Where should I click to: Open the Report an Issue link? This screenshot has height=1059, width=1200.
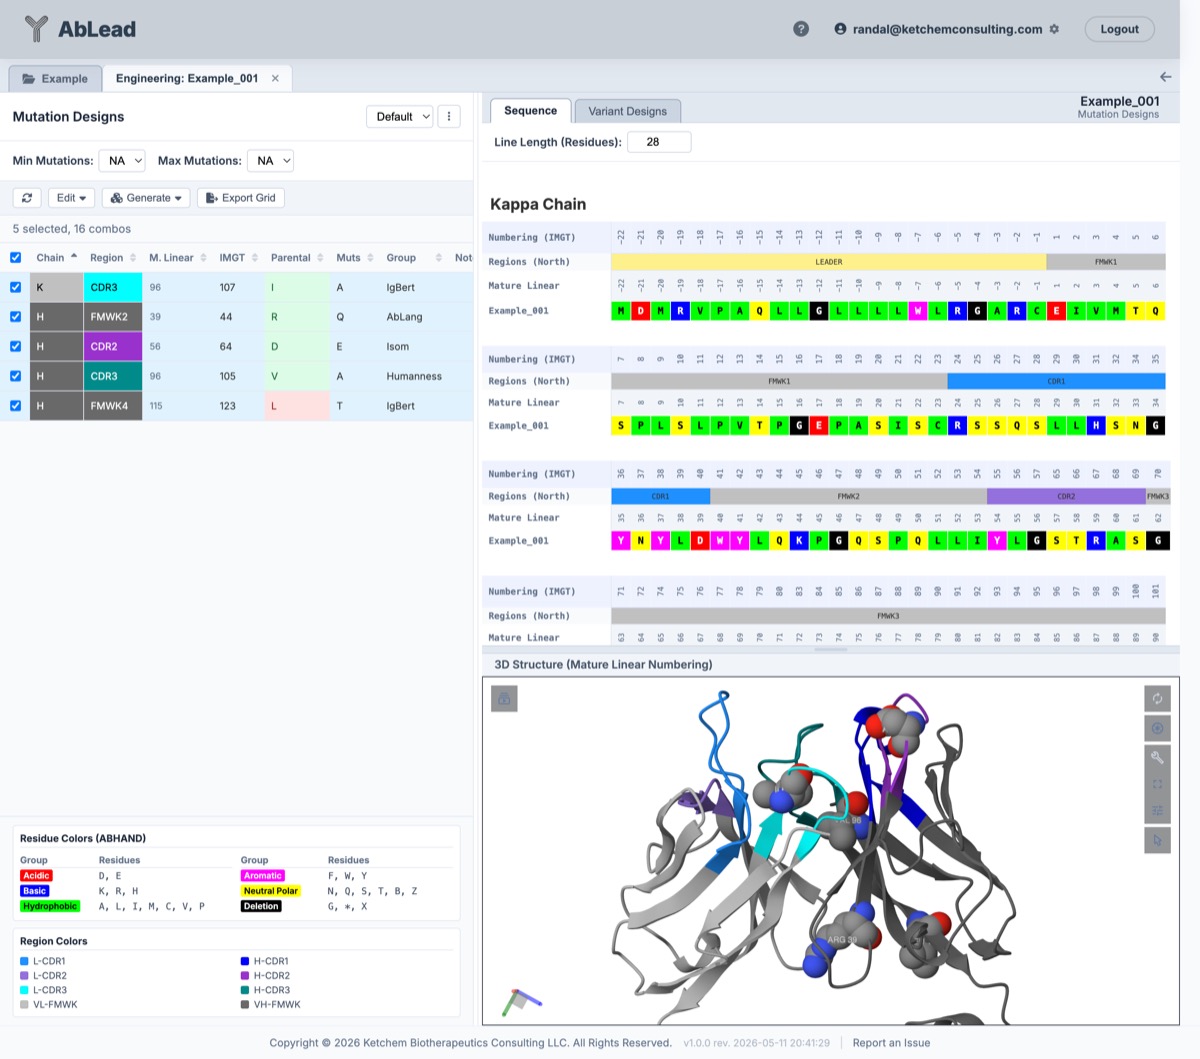pos(891,1043)
